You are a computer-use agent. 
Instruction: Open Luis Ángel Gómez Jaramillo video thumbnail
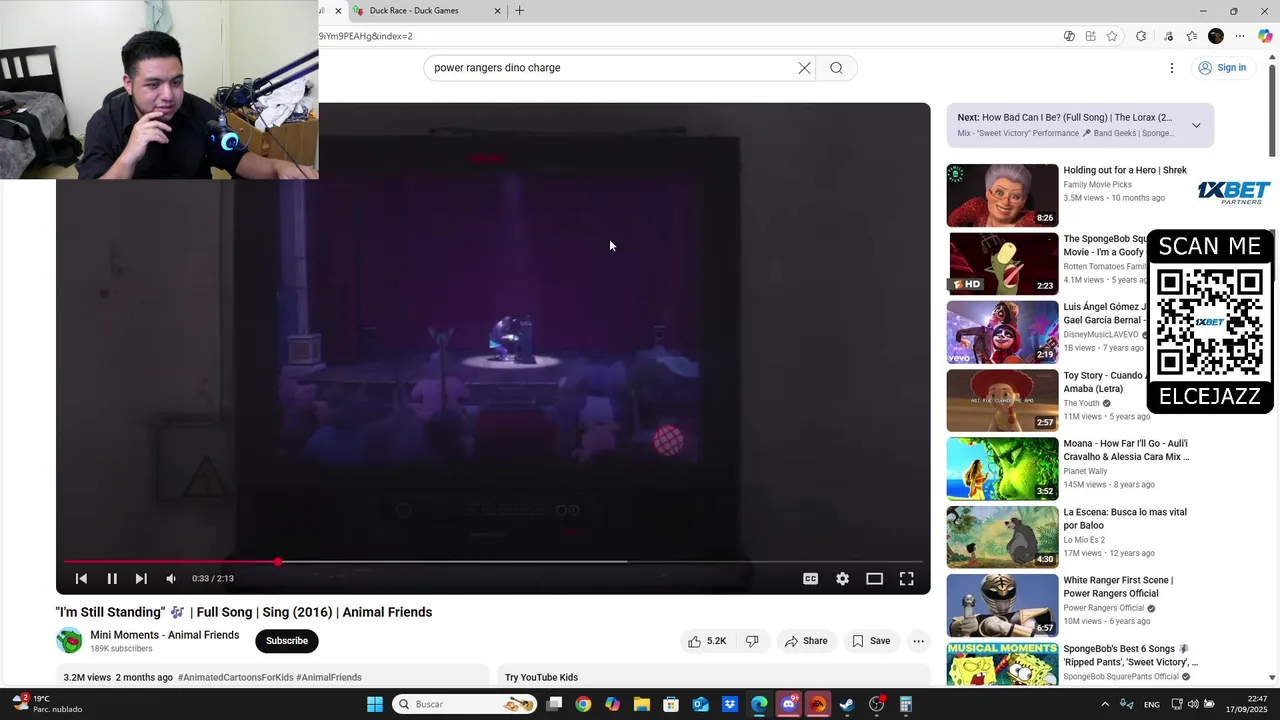pos(1002,332)
